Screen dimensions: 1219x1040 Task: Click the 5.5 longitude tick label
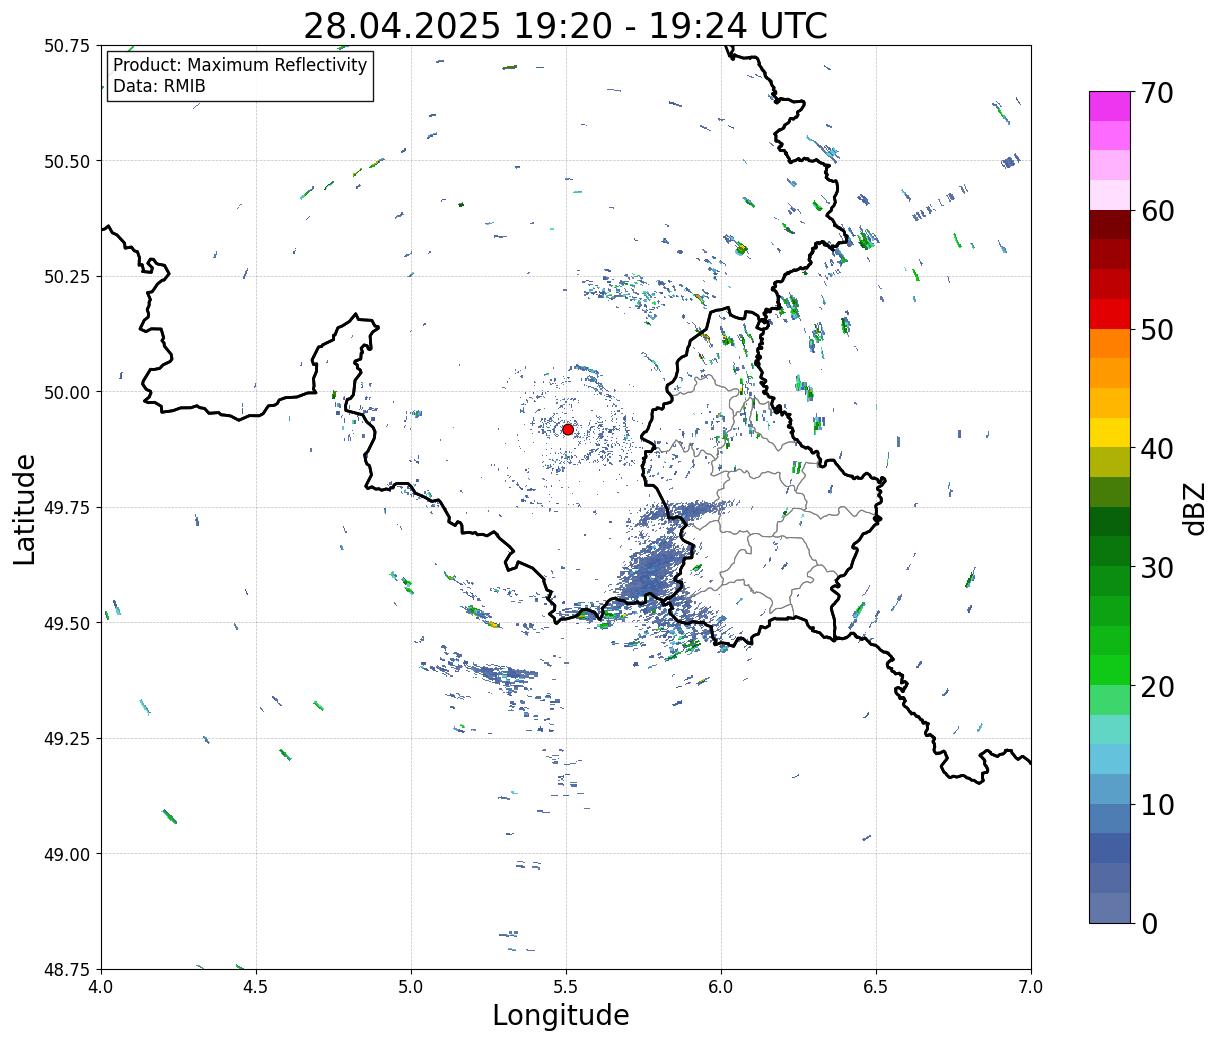pos(566,987)
